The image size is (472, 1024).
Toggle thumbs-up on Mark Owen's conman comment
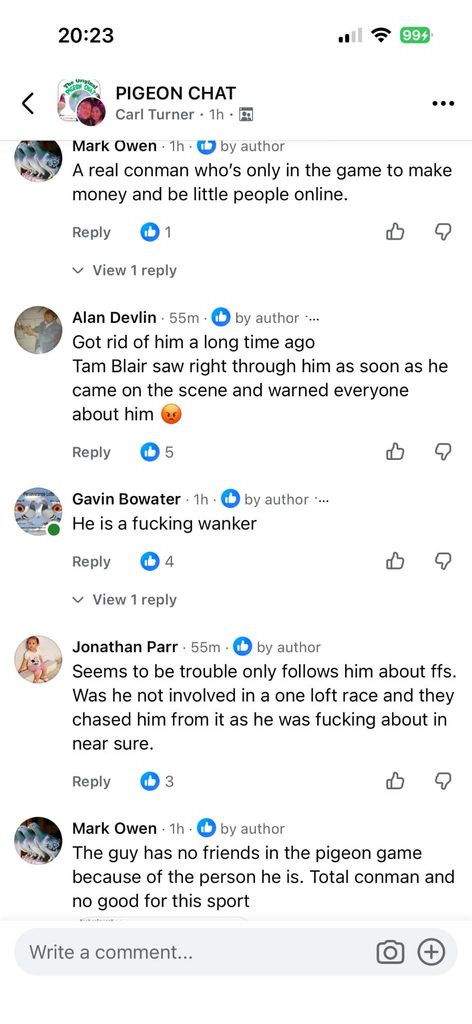396,231
